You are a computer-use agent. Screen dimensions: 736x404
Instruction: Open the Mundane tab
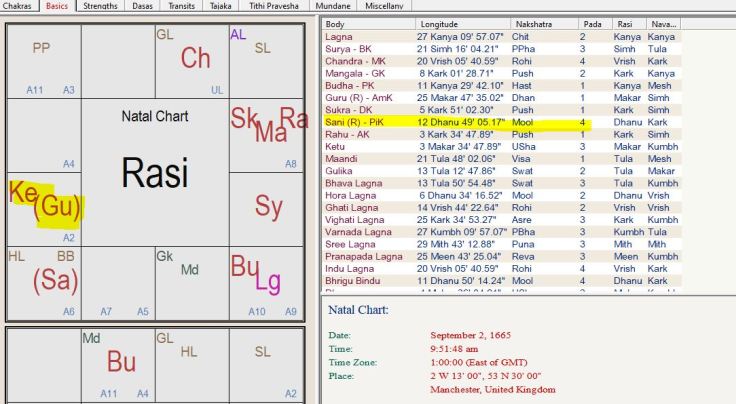pyautogui.click(x=332, y=5)
